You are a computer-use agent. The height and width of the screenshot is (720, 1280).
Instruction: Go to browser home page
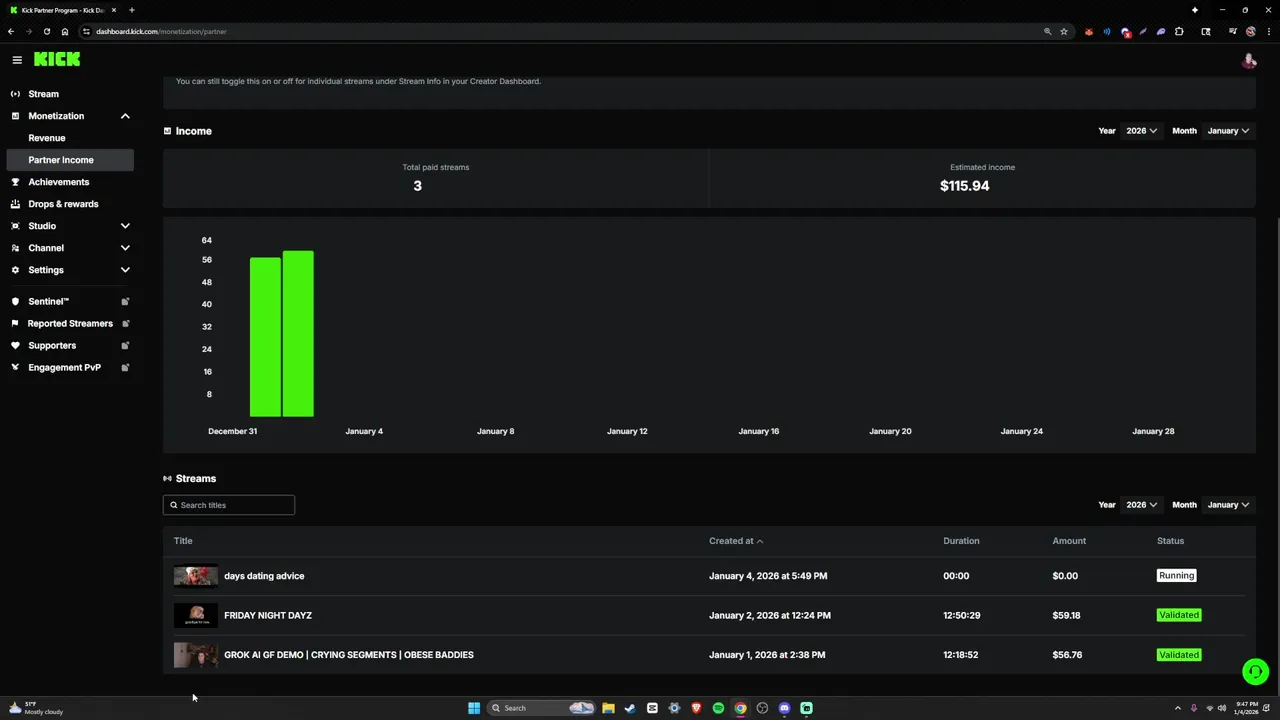click(x=65, y=31)
